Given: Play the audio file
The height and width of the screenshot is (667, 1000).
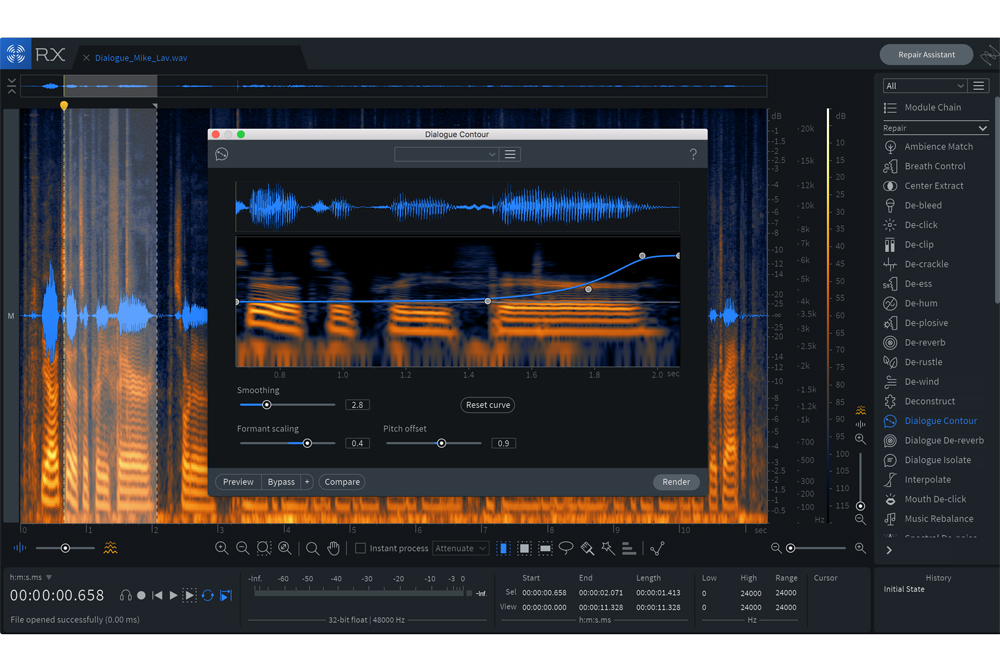Looking at the screenshot, I should 173,596.
